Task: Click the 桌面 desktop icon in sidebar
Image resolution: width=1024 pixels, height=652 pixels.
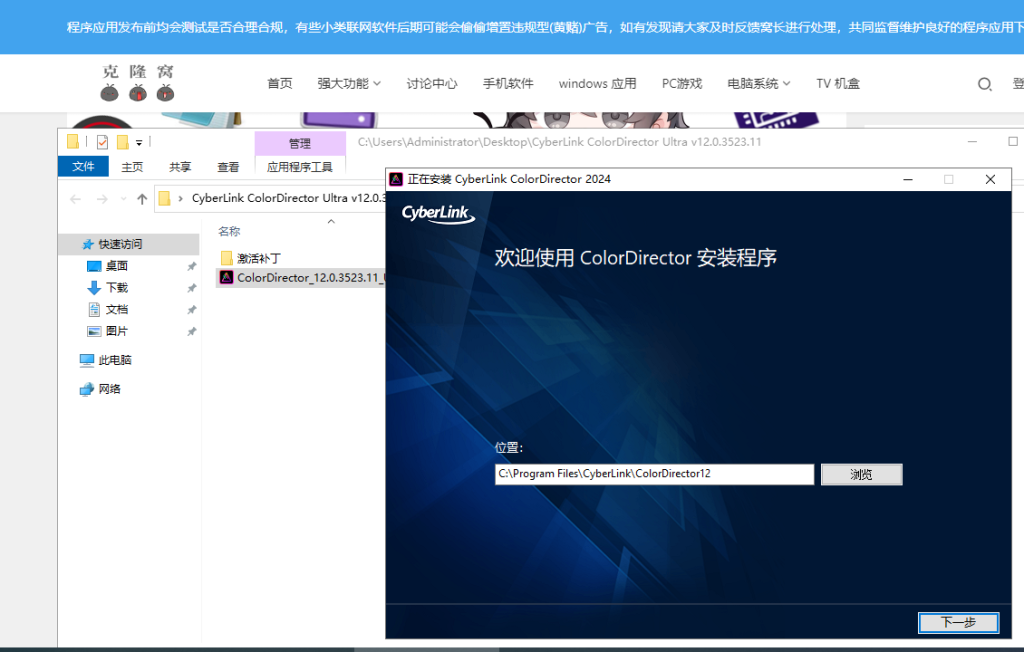Action: click(x=94, y=266)
